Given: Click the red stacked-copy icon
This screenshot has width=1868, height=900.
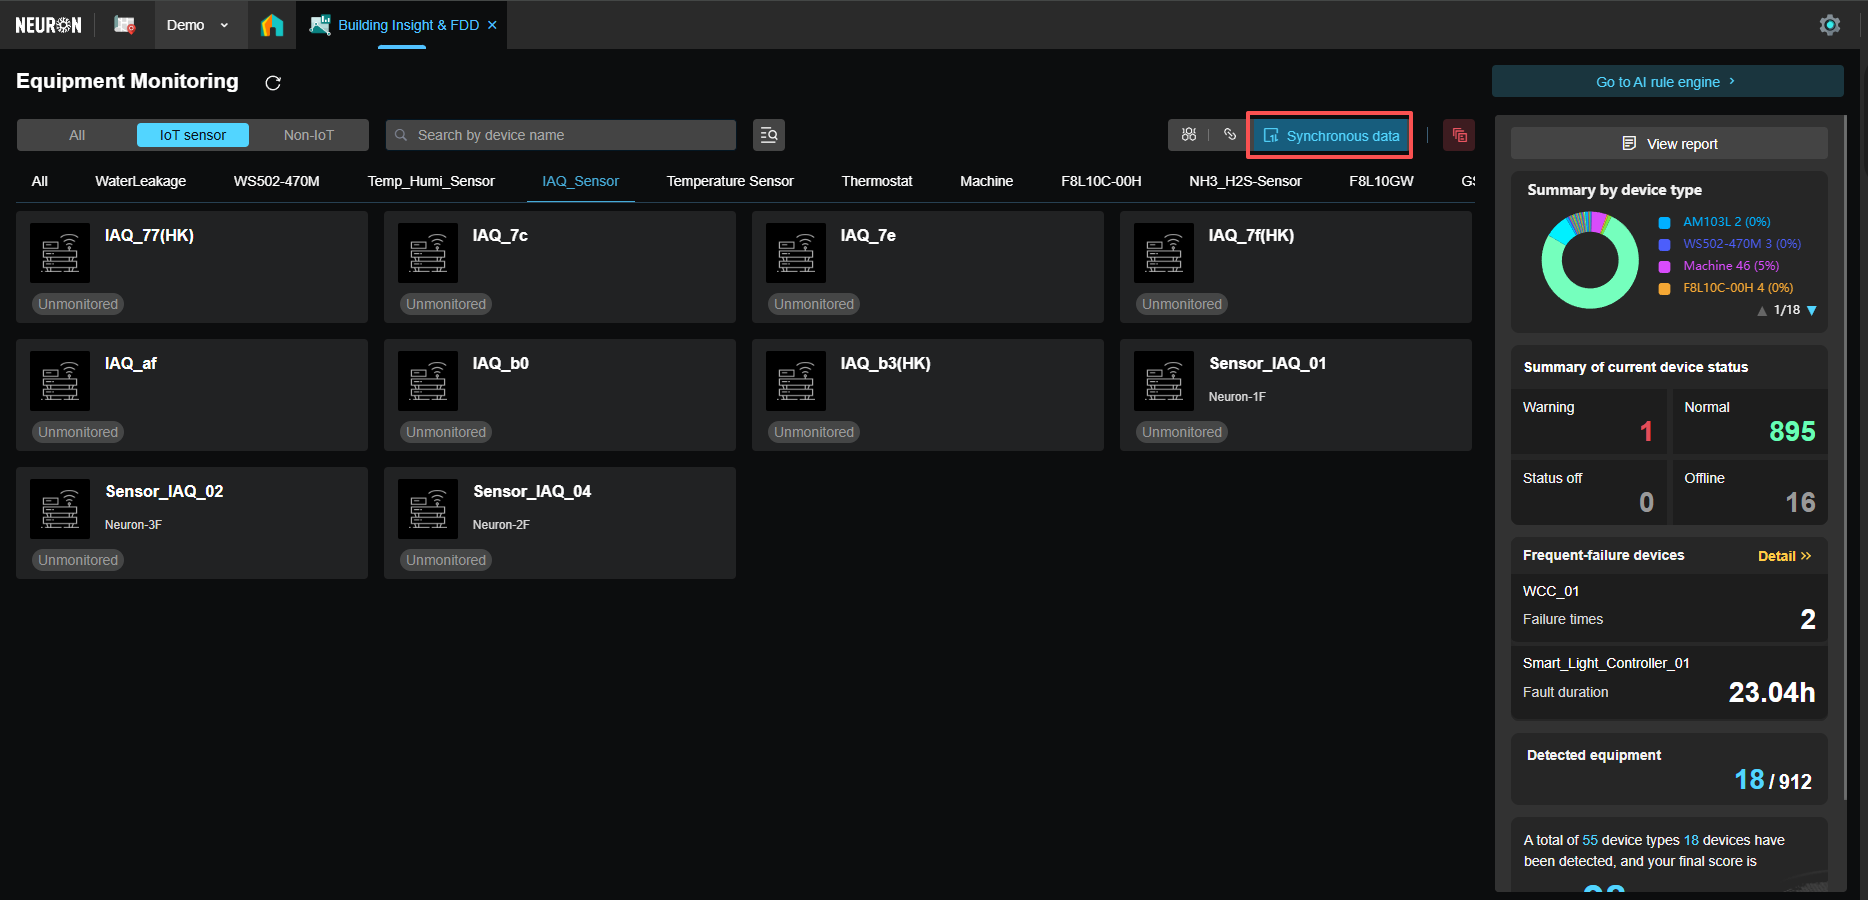Looking at the screenshot, I should [1459, 135].
